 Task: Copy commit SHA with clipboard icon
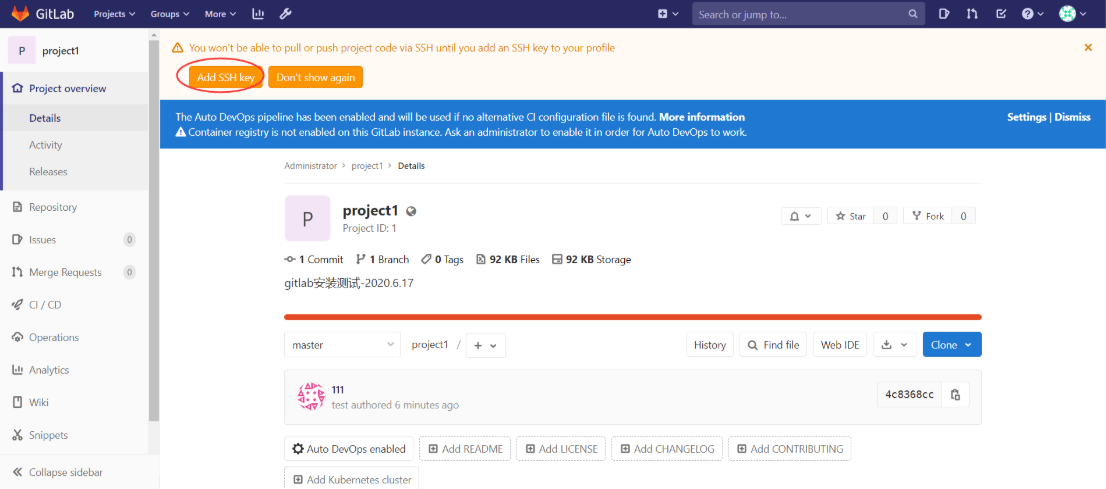pyautogui.click(x=956, y=394)
